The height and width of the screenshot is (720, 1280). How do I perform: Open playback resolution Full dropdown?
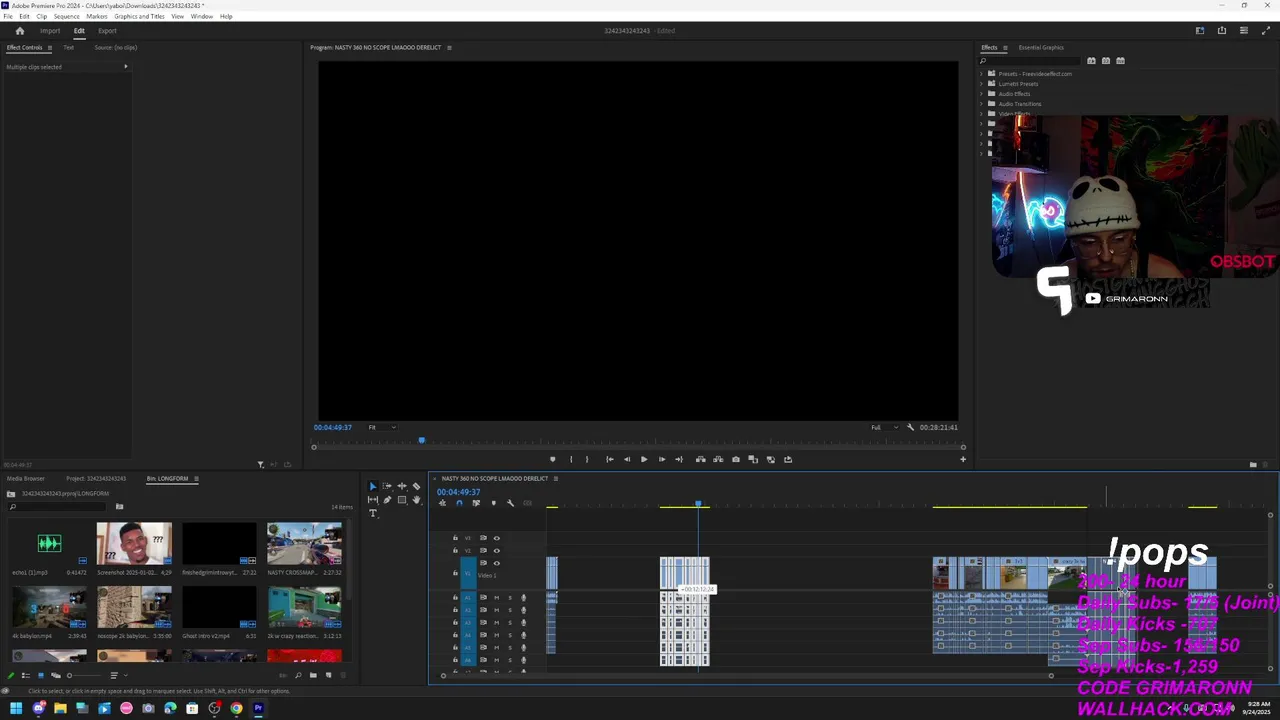pos(884,427)
